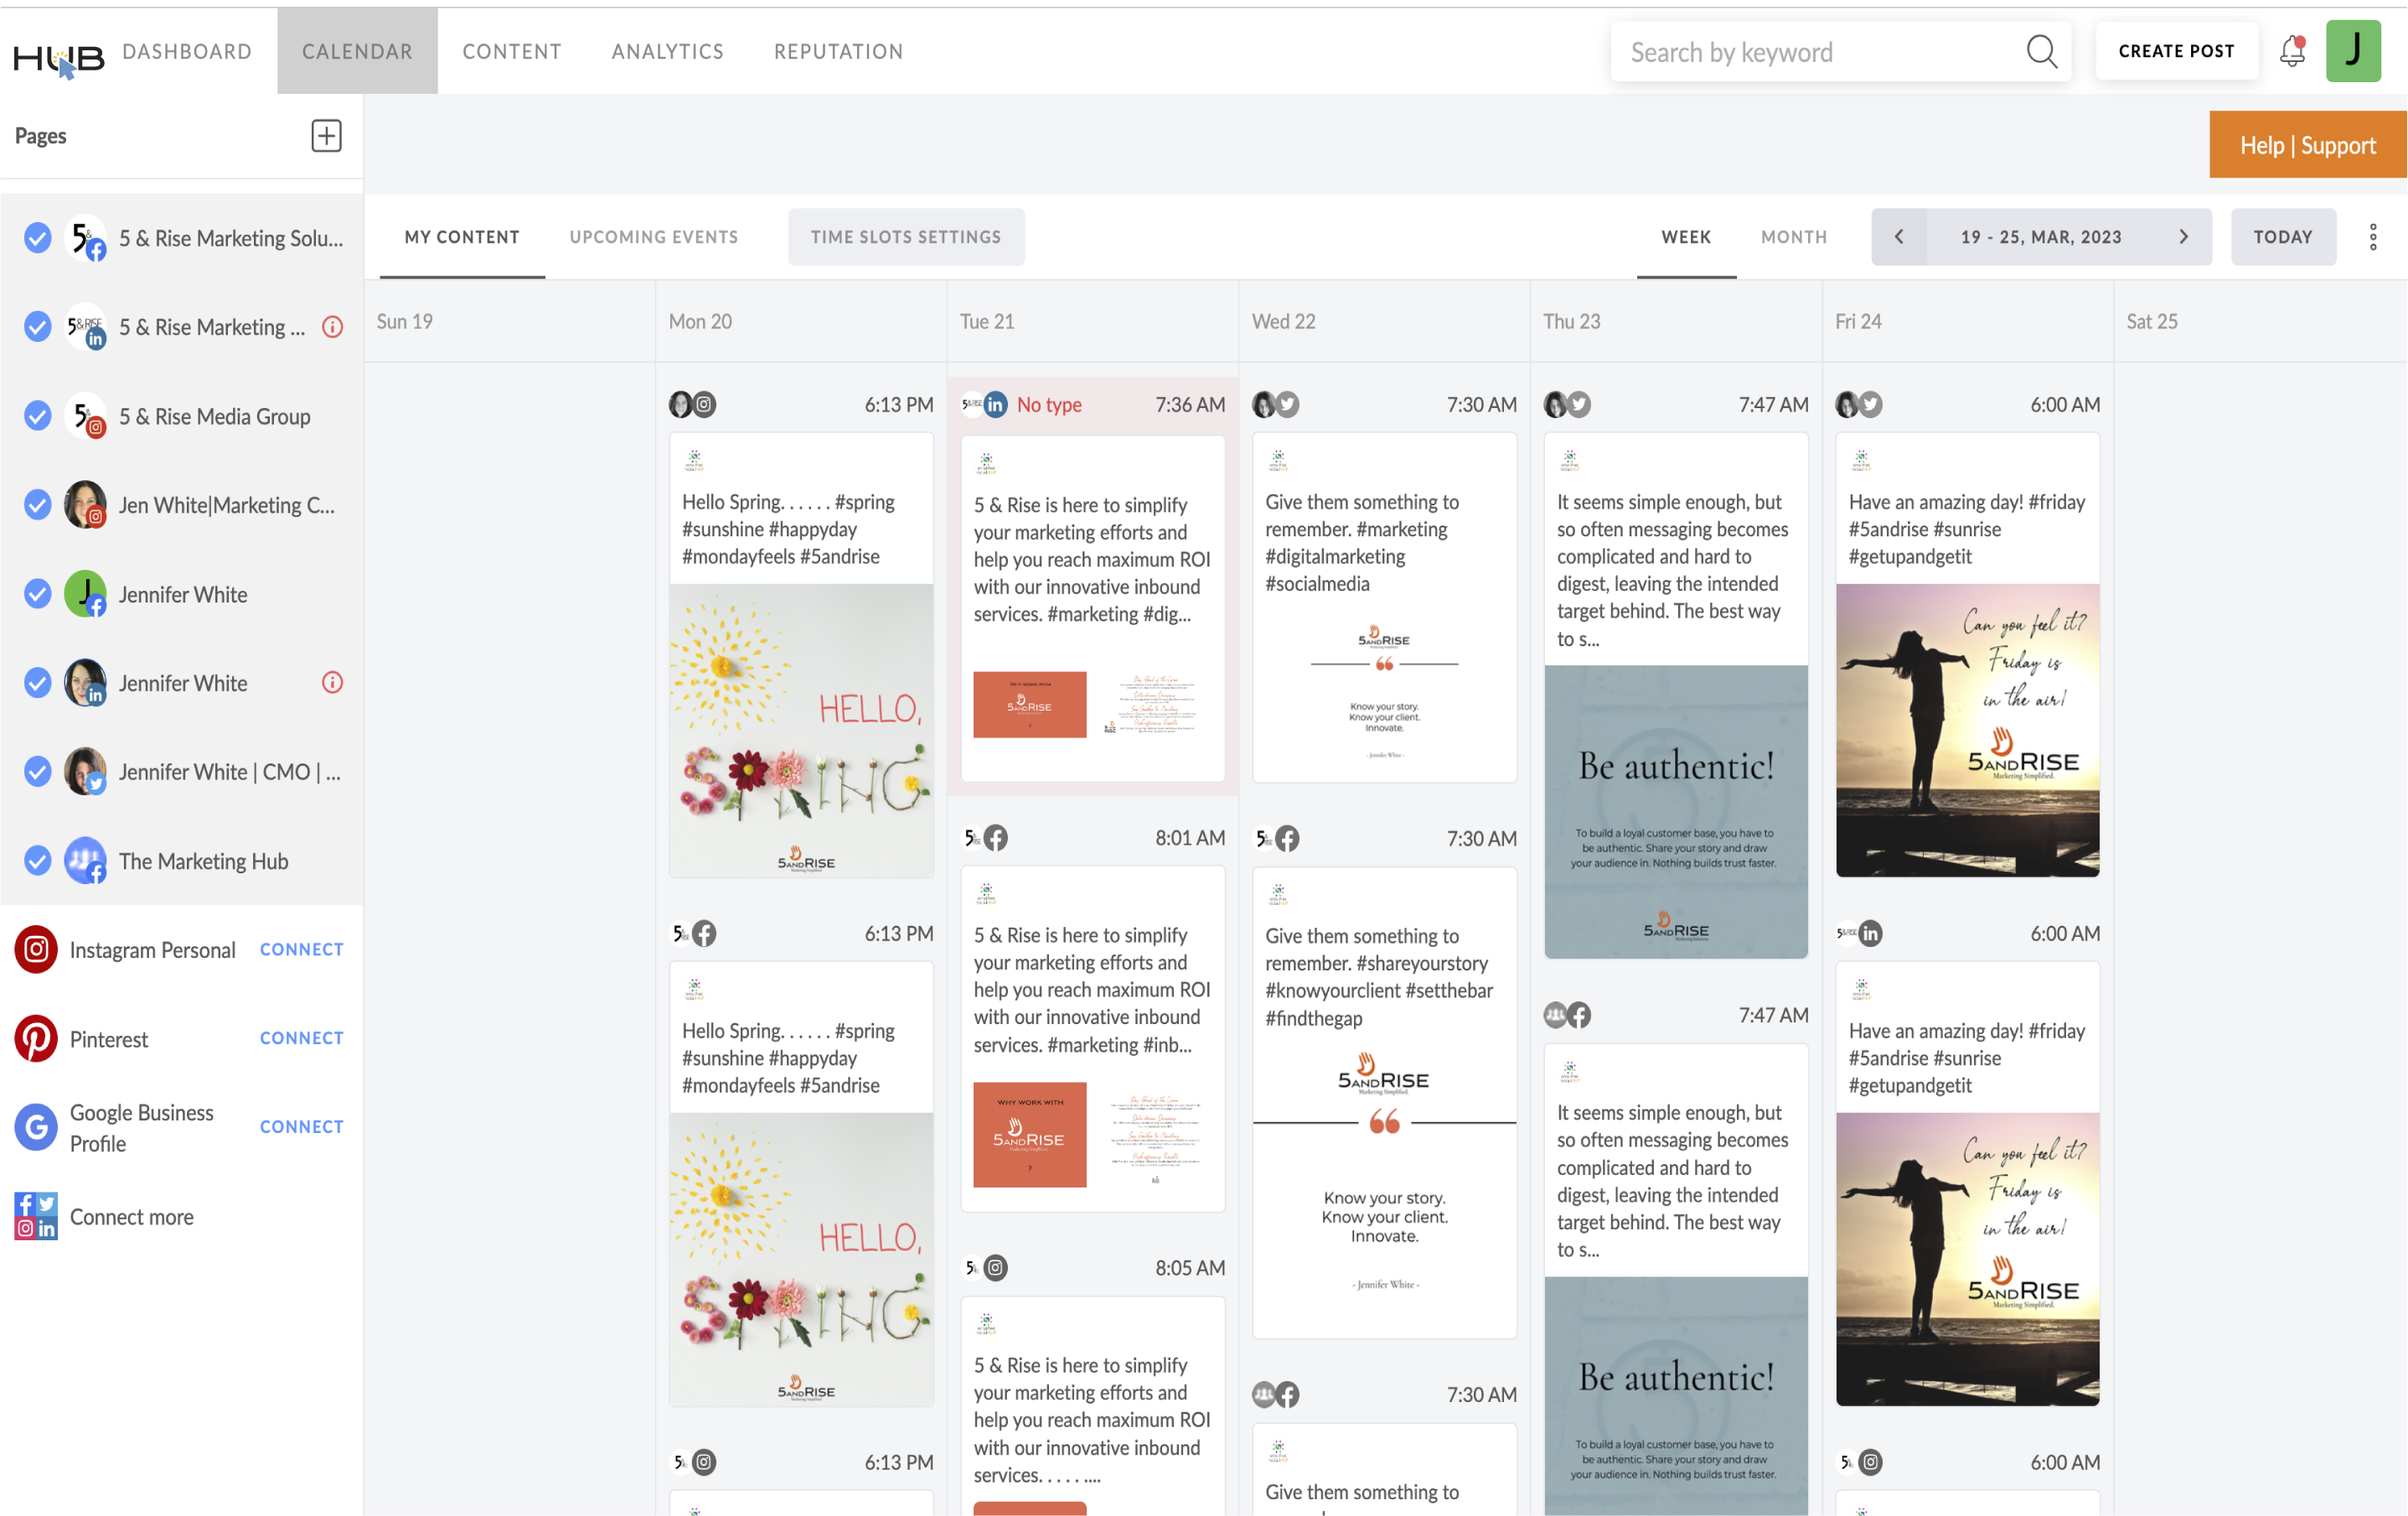Screen dimensions: 2408x1516
Task: Uncheck 5 & Rise Marketing Solu... Facebook page
Action: 38,238
